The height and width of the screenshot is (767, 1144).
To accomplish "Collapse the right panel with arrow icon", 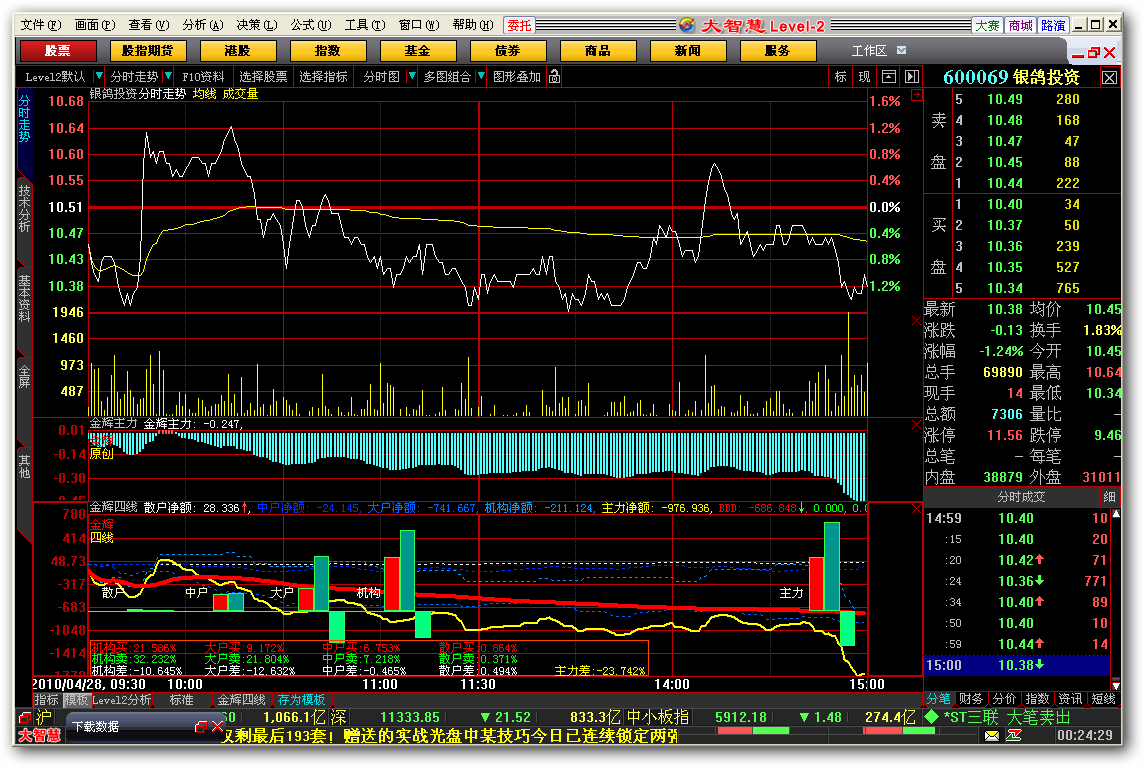I will click(912, 77).
